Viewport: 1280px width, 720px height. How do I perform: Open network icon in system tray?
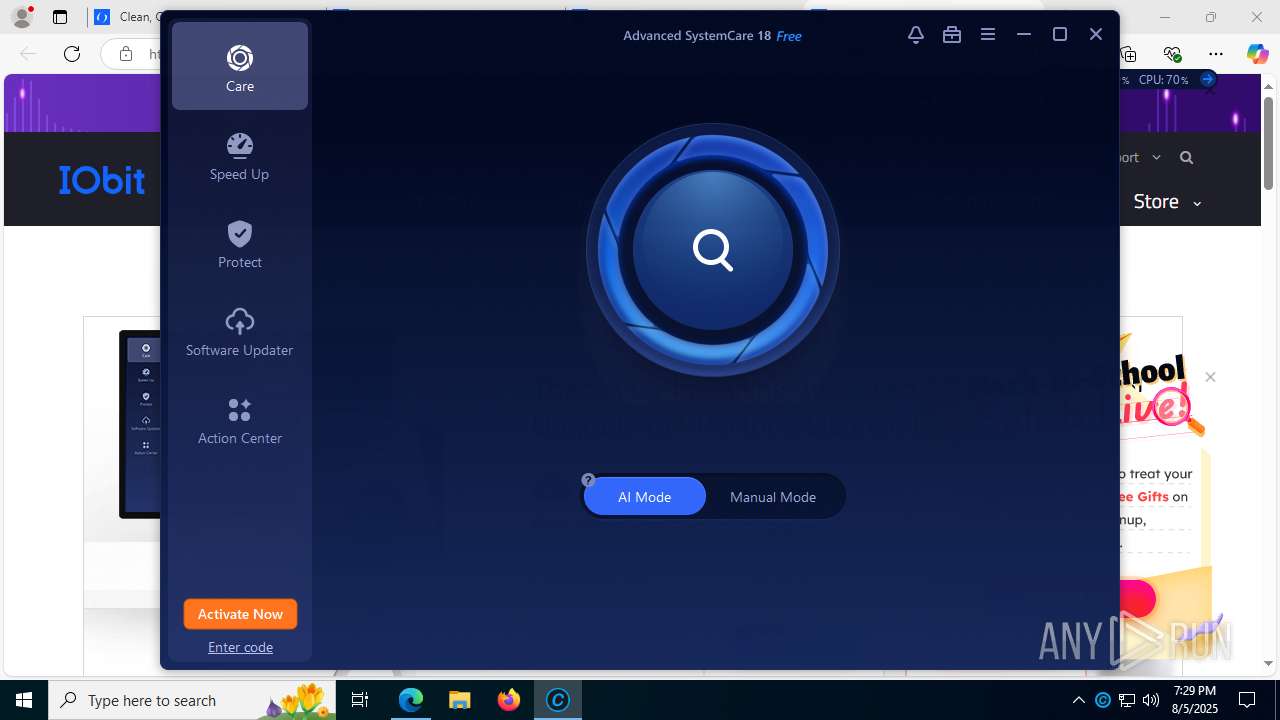(1127, 700)
